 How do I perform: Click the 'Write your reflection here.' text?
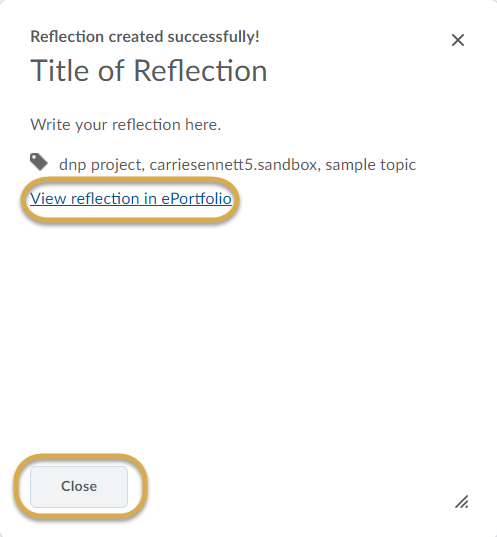click(x=126, y=125)
